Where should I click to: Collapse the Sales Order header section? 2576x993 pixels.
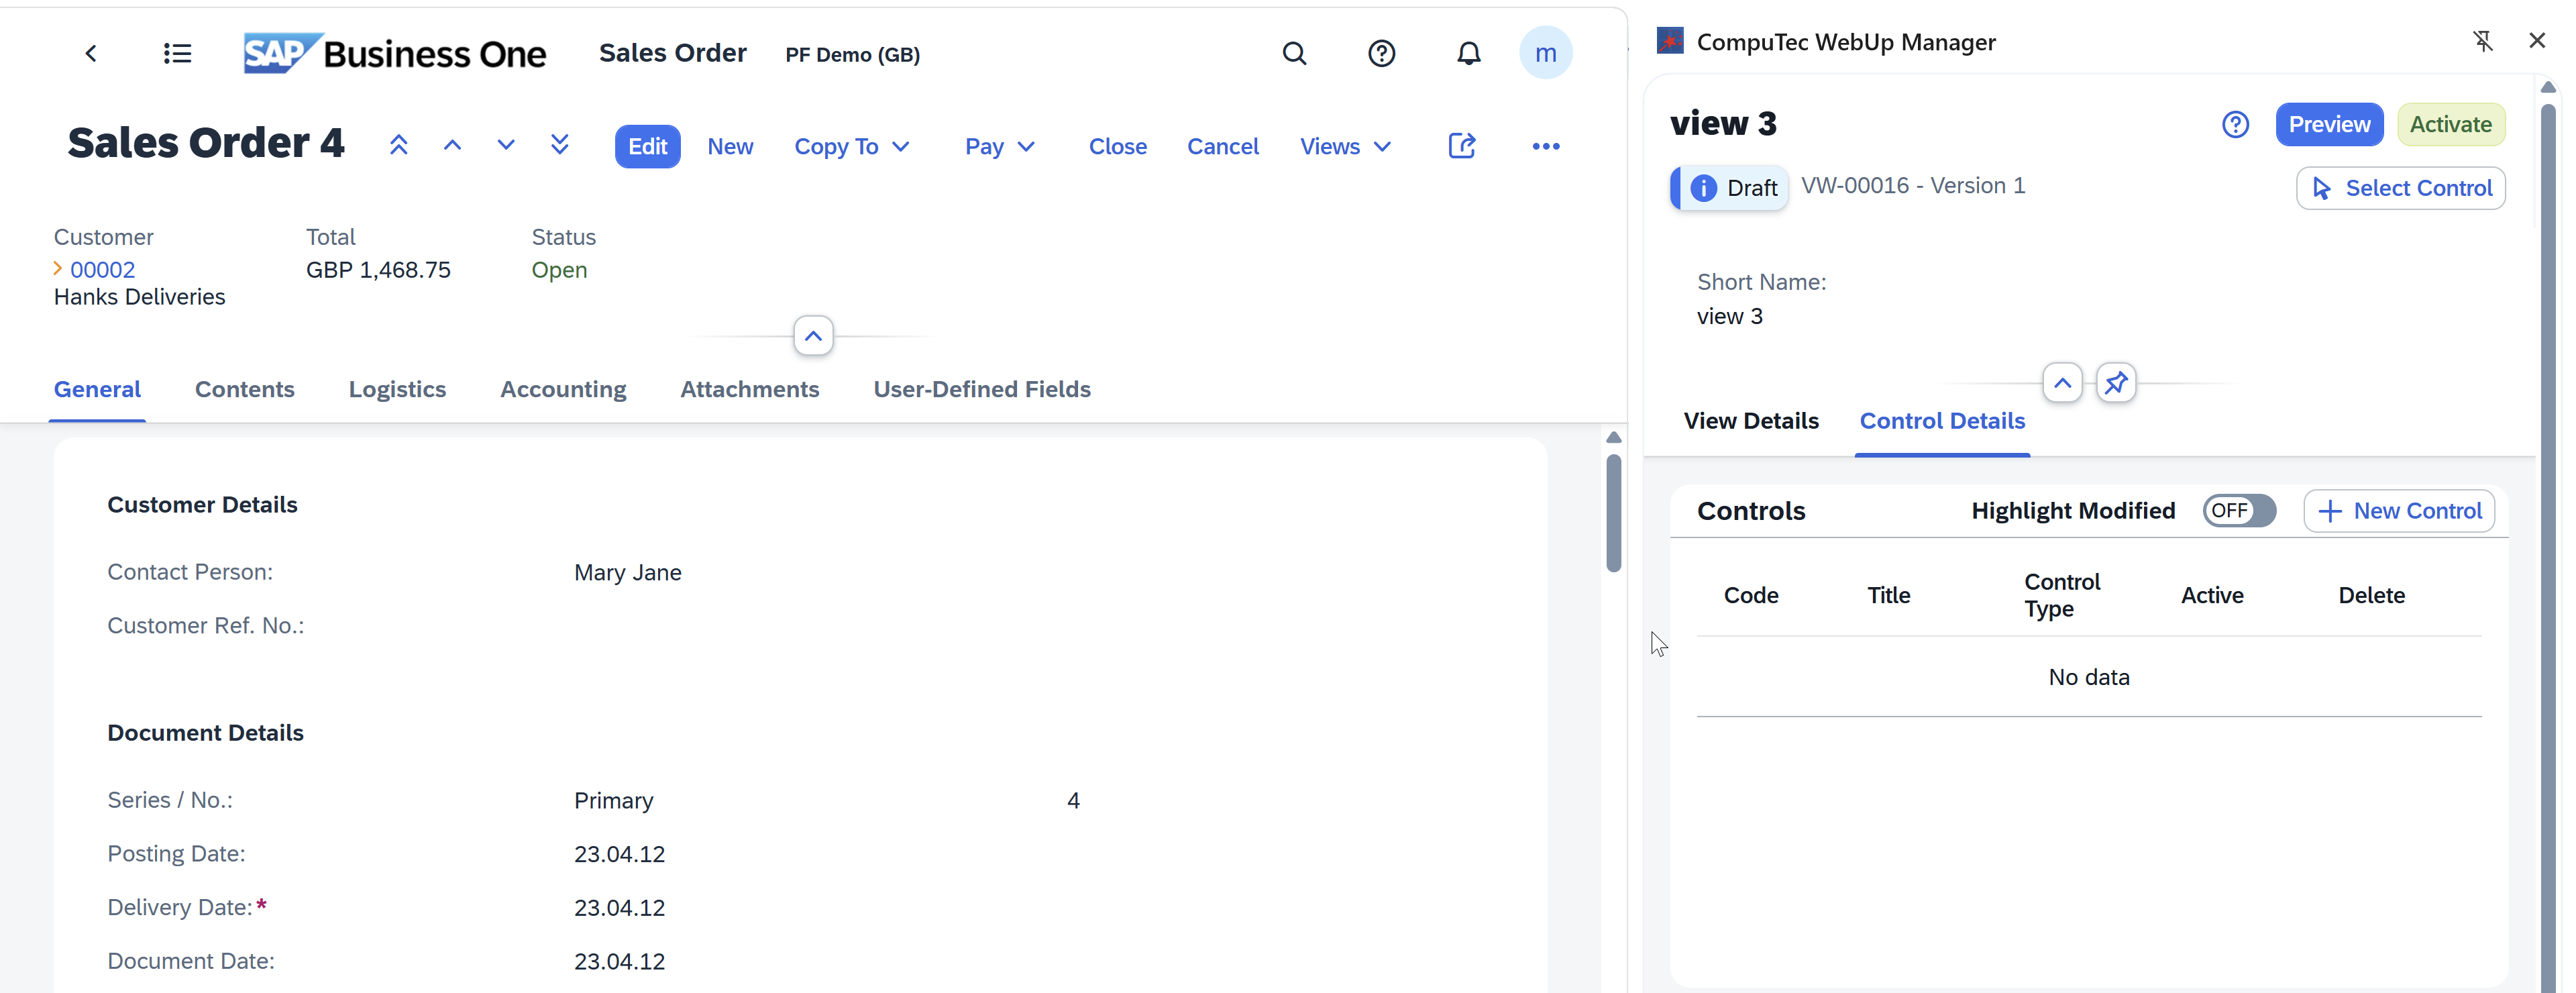coord(813,336)
